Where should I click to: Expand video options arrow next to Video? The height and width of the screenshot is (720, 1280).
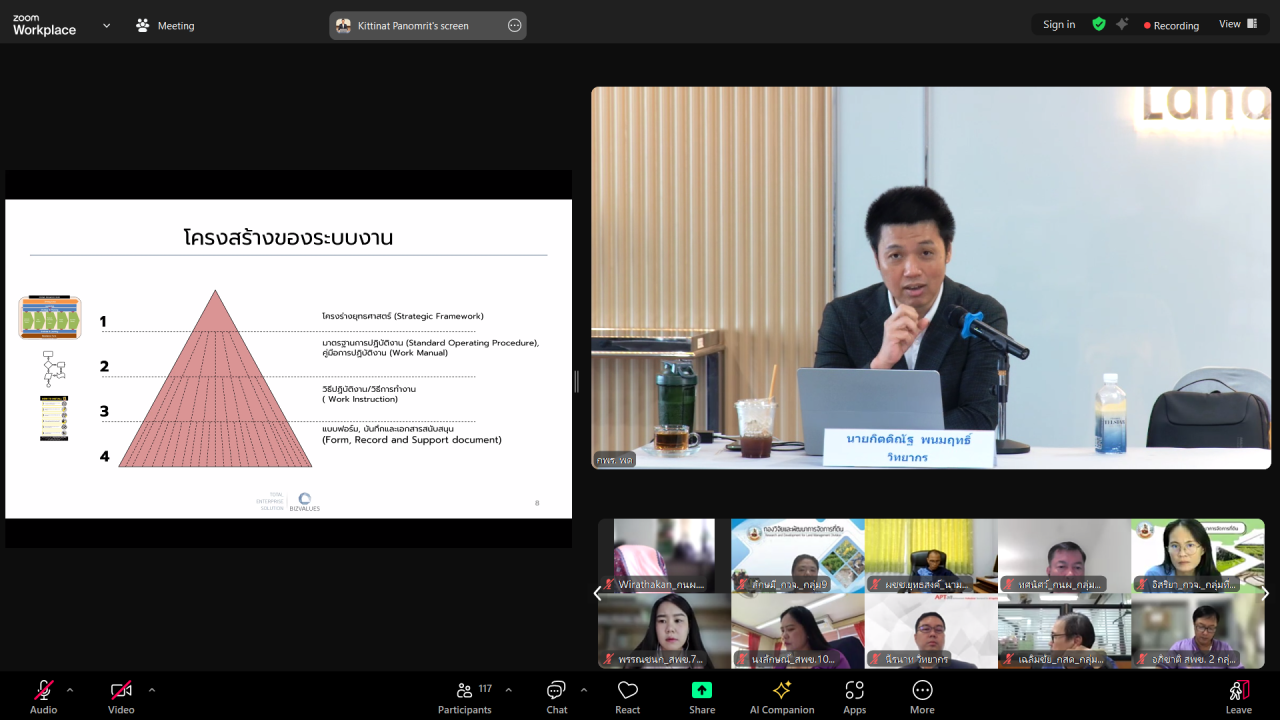pyautogui.click(x=152, y=689)
